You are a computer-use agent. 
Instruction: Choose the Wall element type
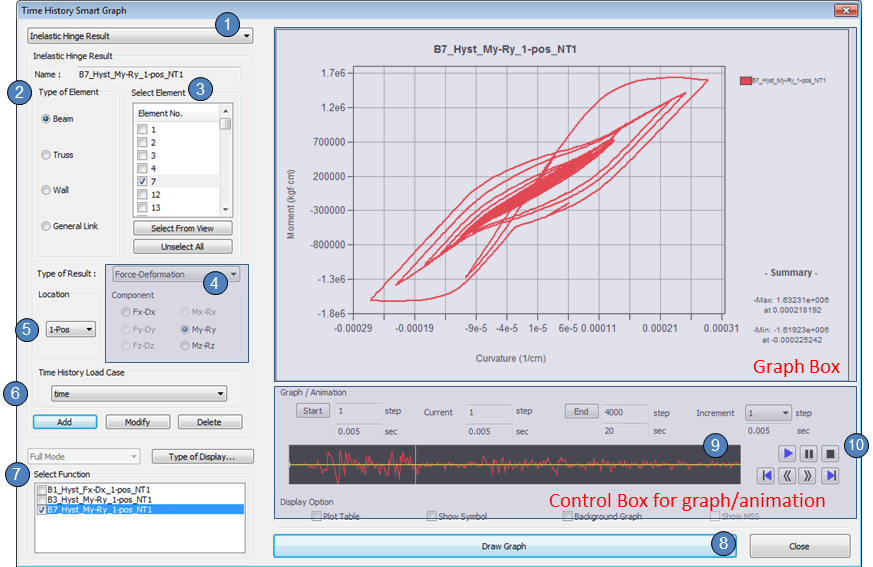(x=46, y=190)
